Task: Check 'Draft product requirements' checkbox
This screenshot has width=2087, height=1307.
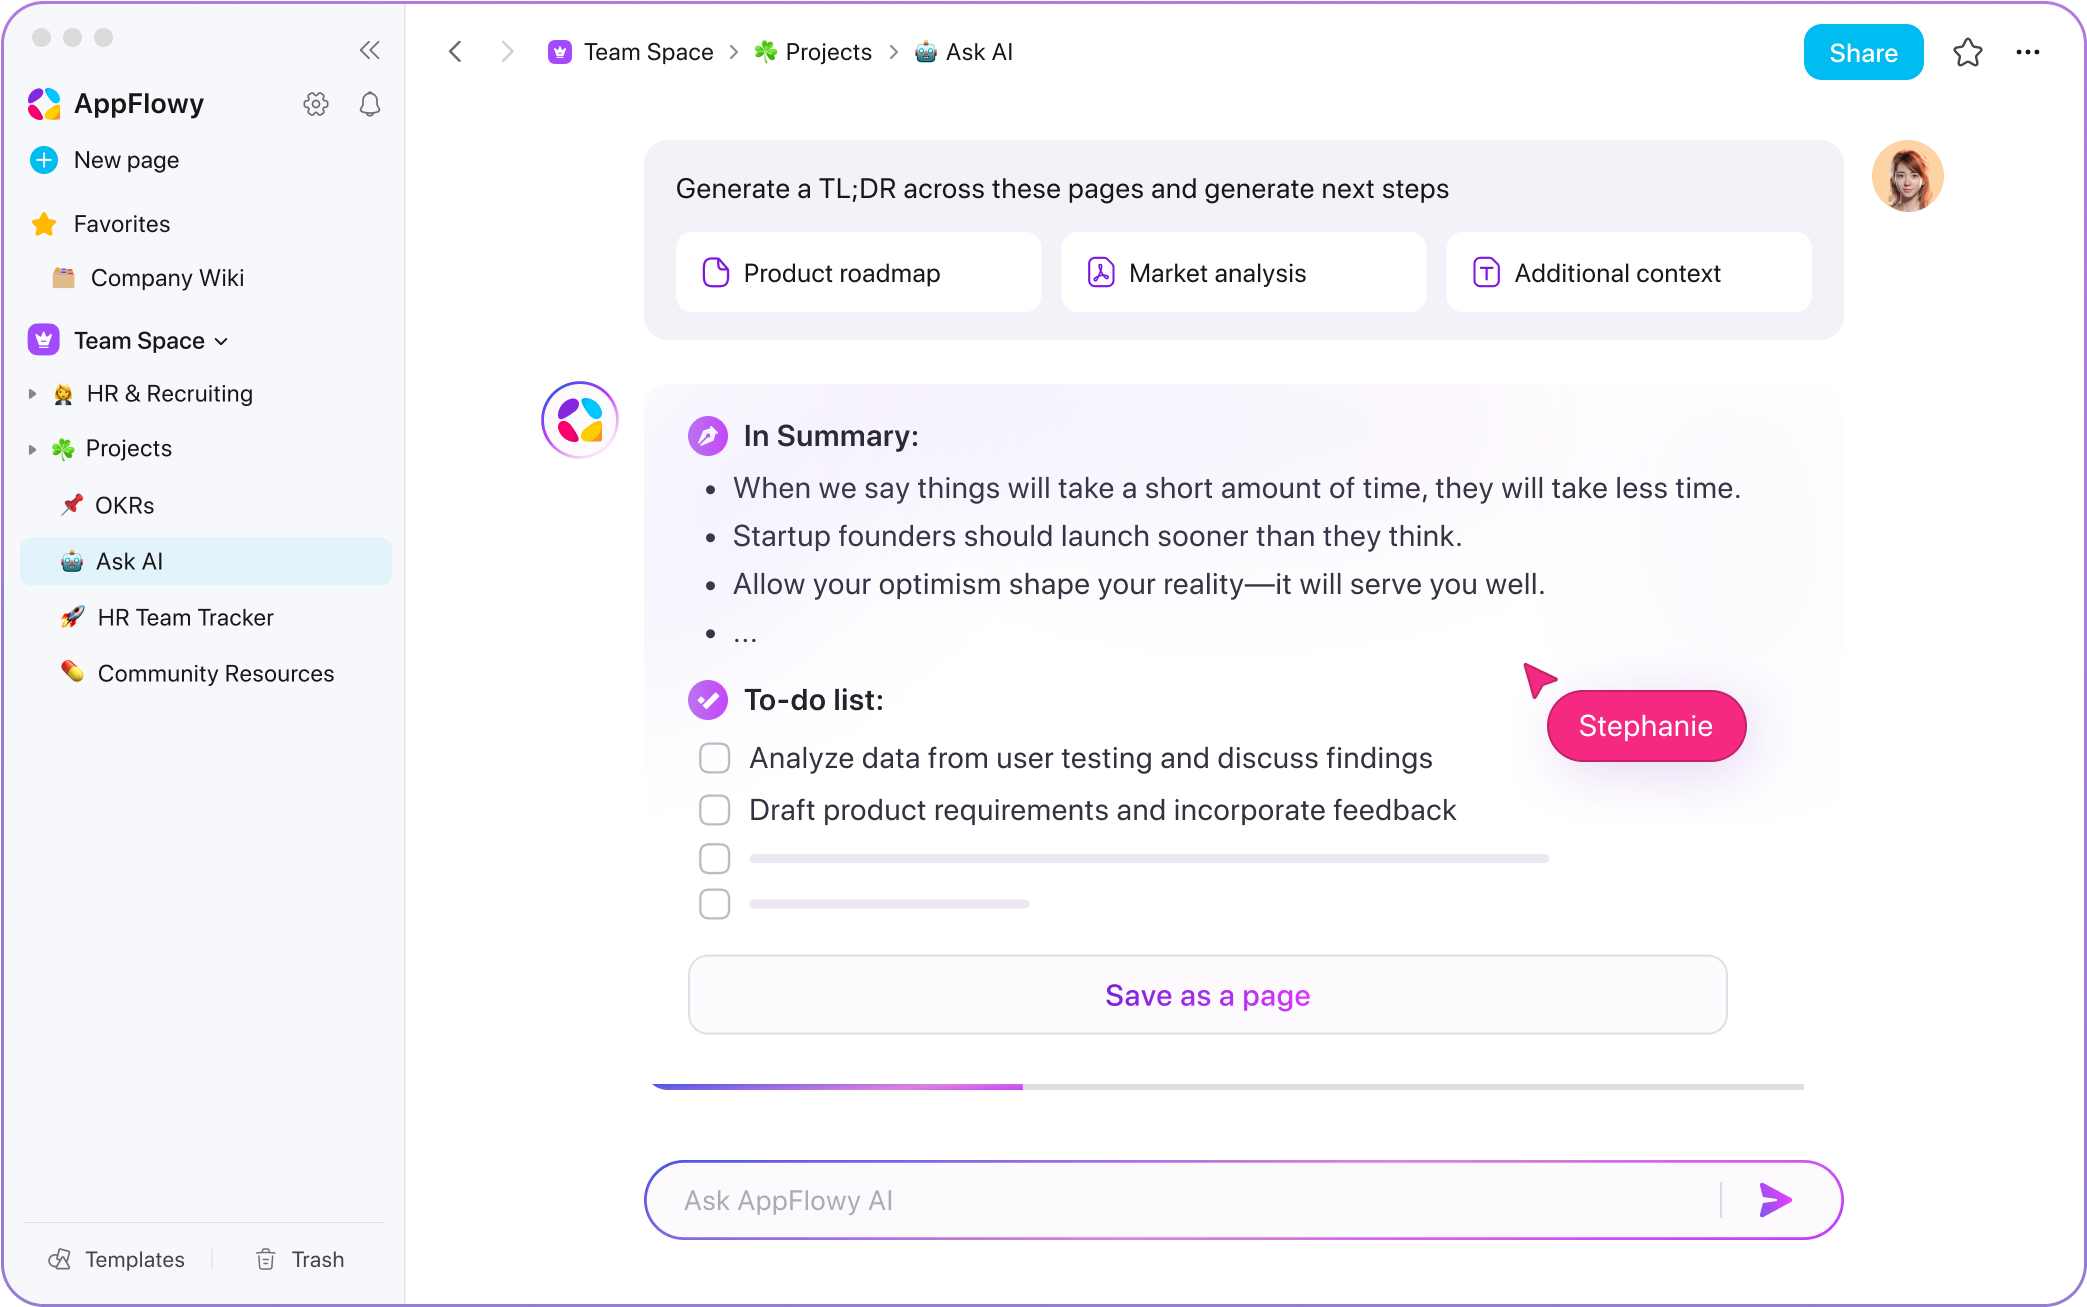Action: [x=714, y=810]
